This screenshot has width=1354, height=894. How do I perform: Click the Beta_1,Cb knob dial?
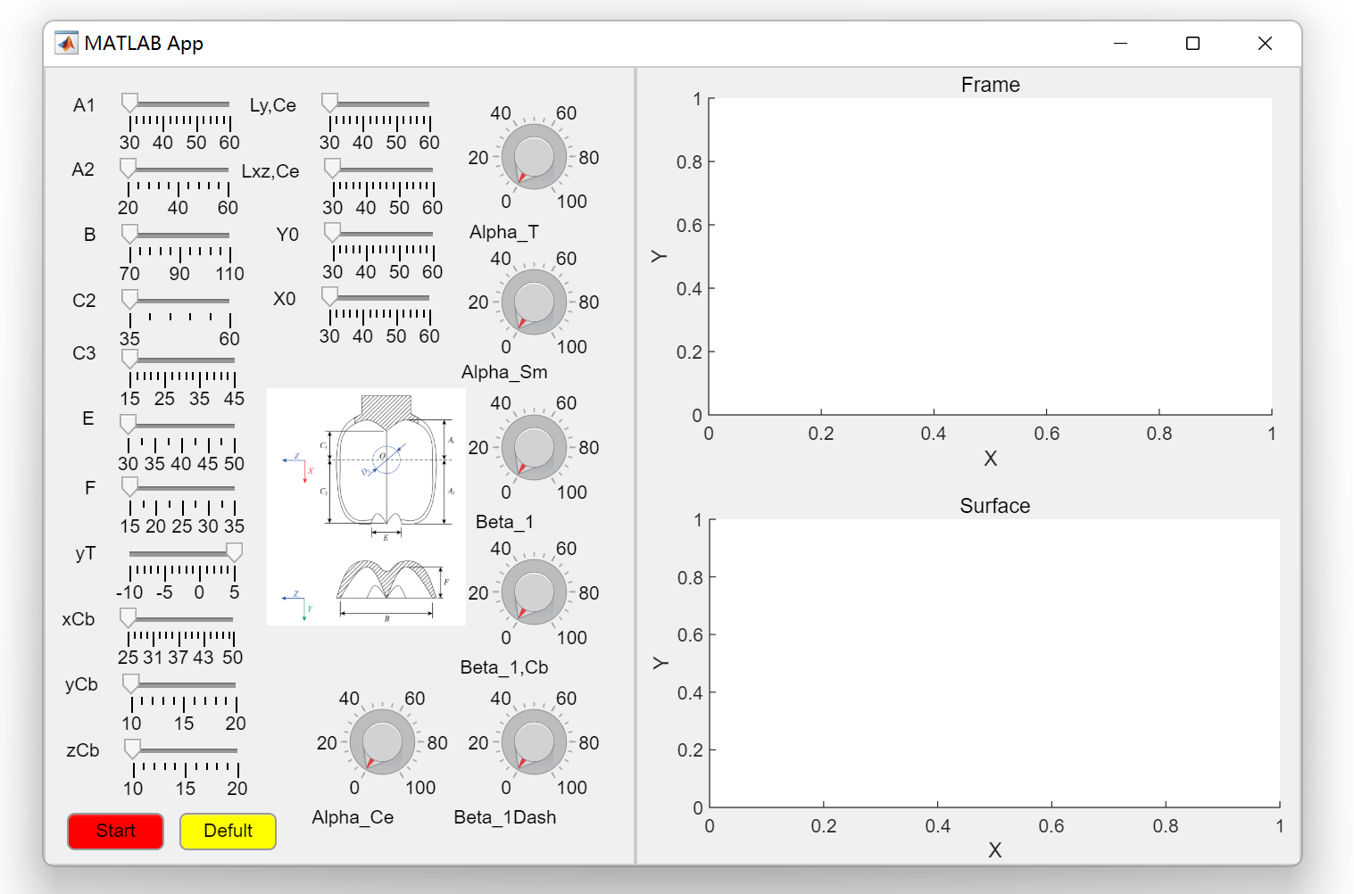[533, 592]
